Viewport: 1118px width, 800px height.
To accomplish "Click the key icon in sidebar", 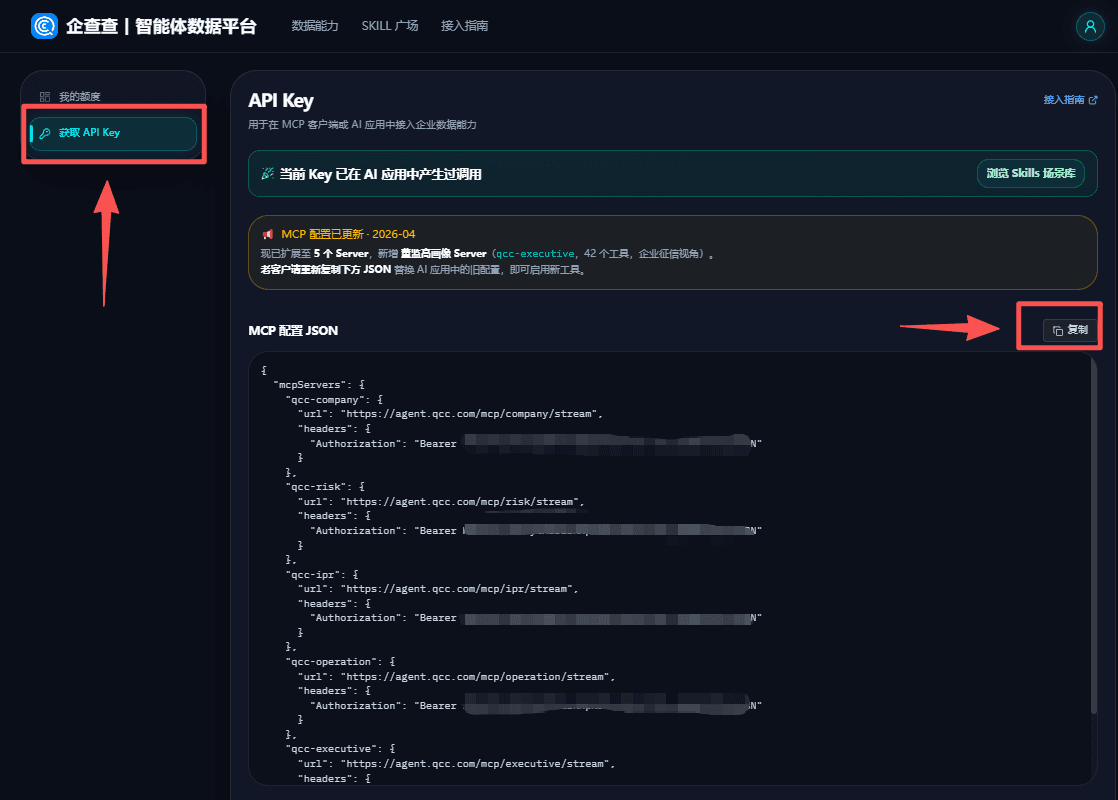I will point(45,133).
